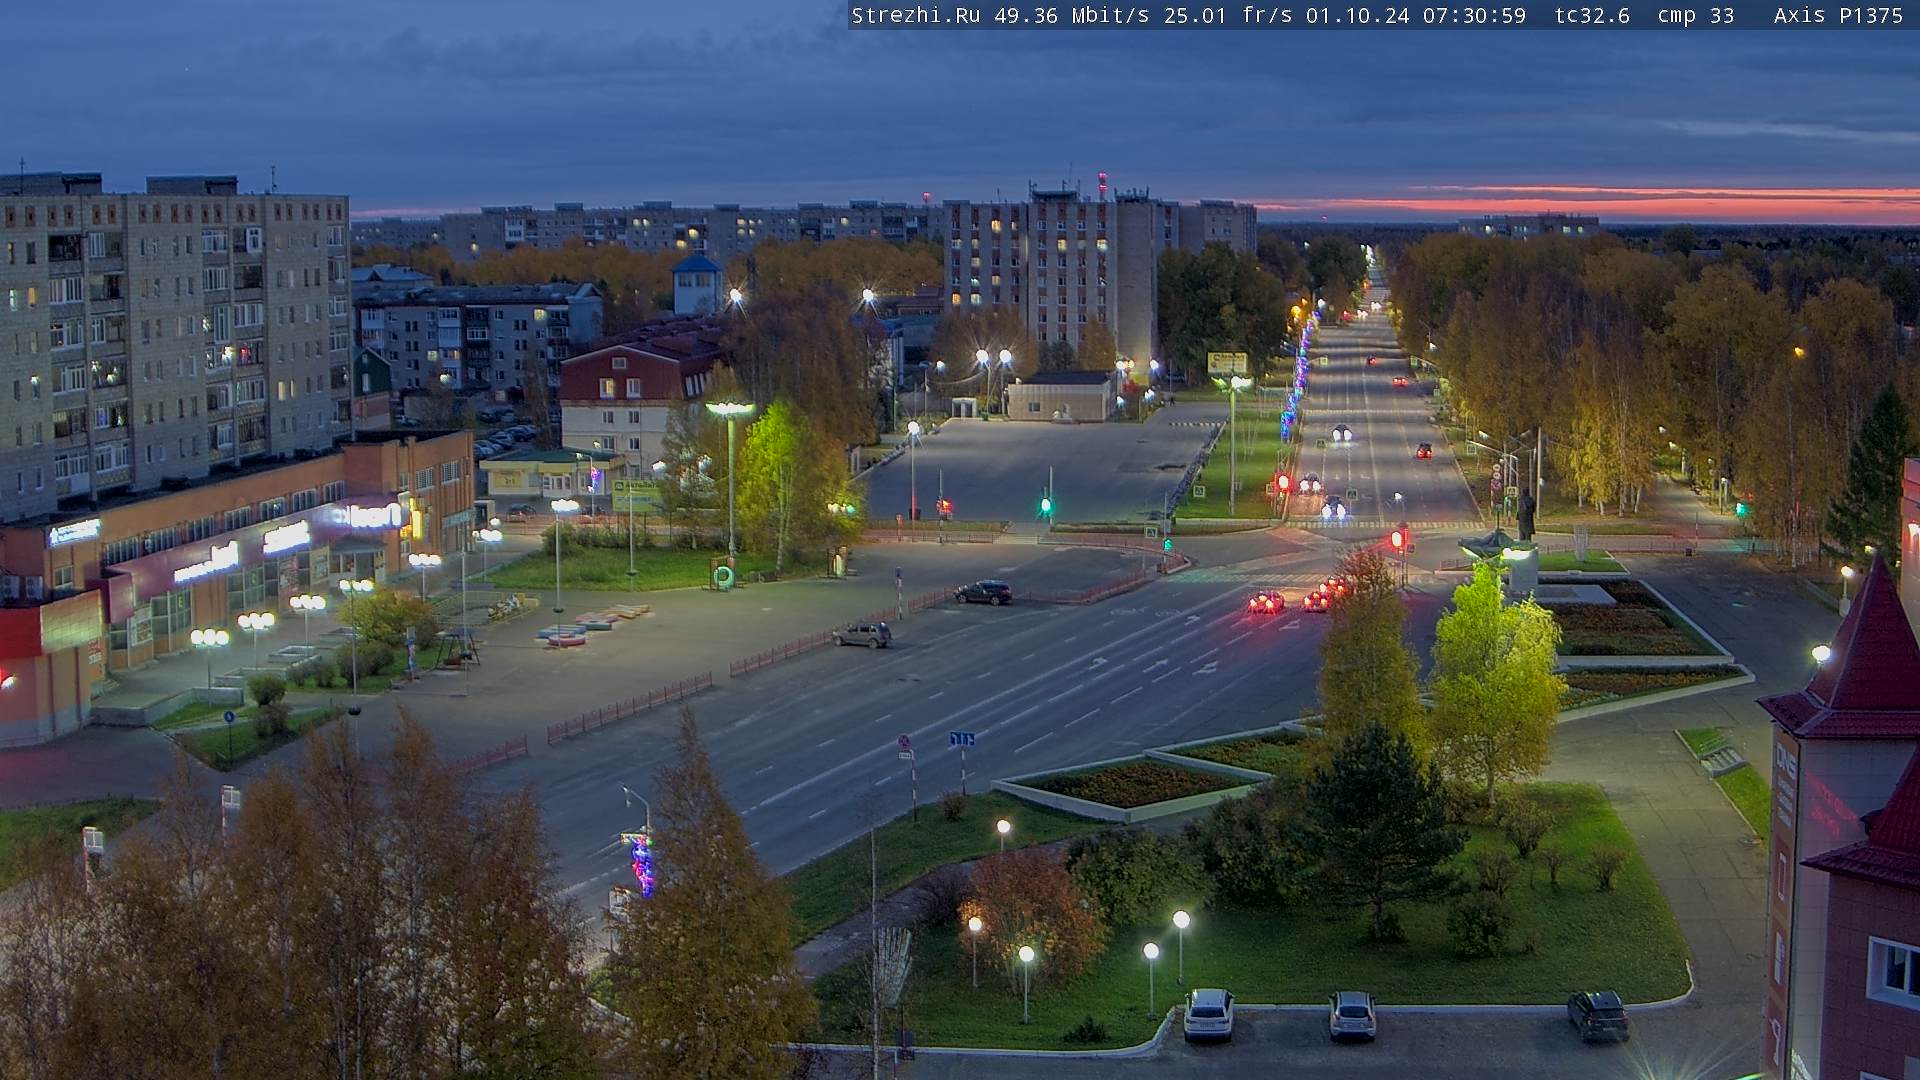1920x1080 pixels.
Task: Click the 07:30:59 timestamp
Action: [1474, 16]
